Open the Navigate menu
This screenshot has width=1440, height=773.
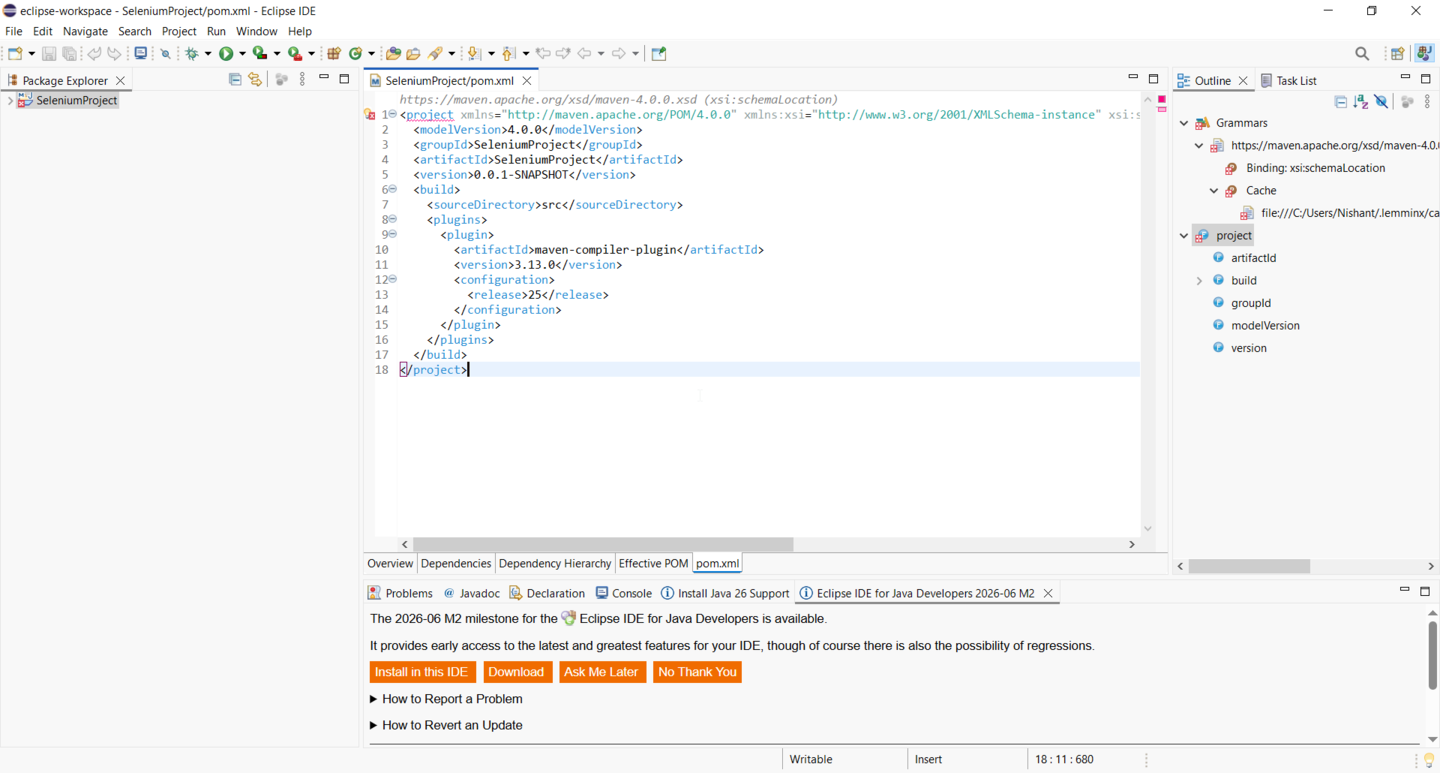click(85, 31)
